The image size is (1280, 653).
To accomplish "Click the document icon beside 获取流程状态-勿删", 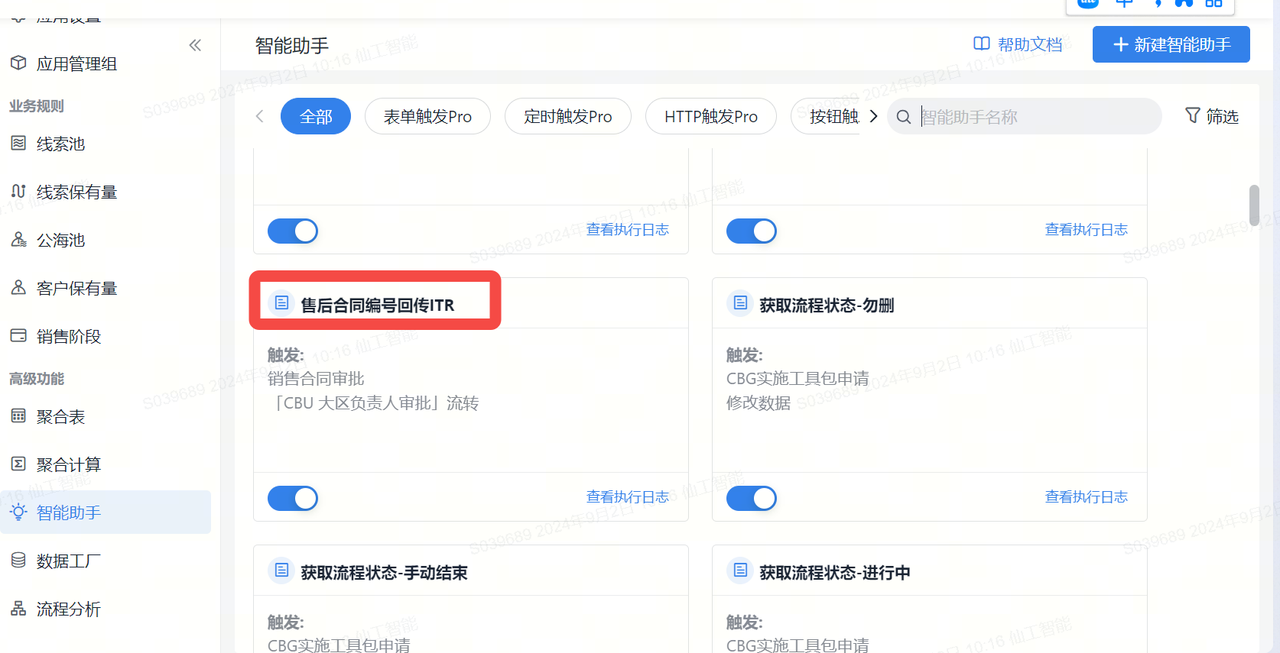I will [740, 303].
